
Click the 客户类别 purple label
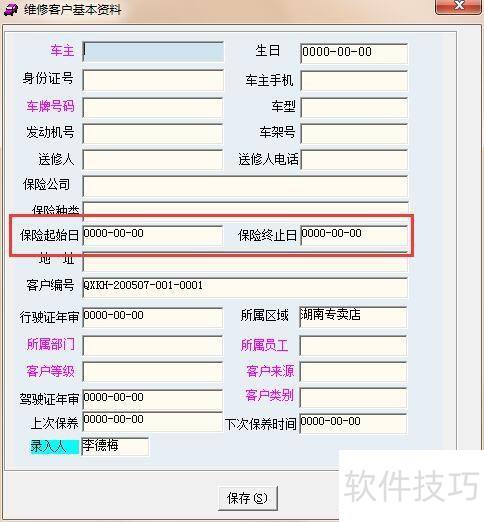(x=269, y=395)
